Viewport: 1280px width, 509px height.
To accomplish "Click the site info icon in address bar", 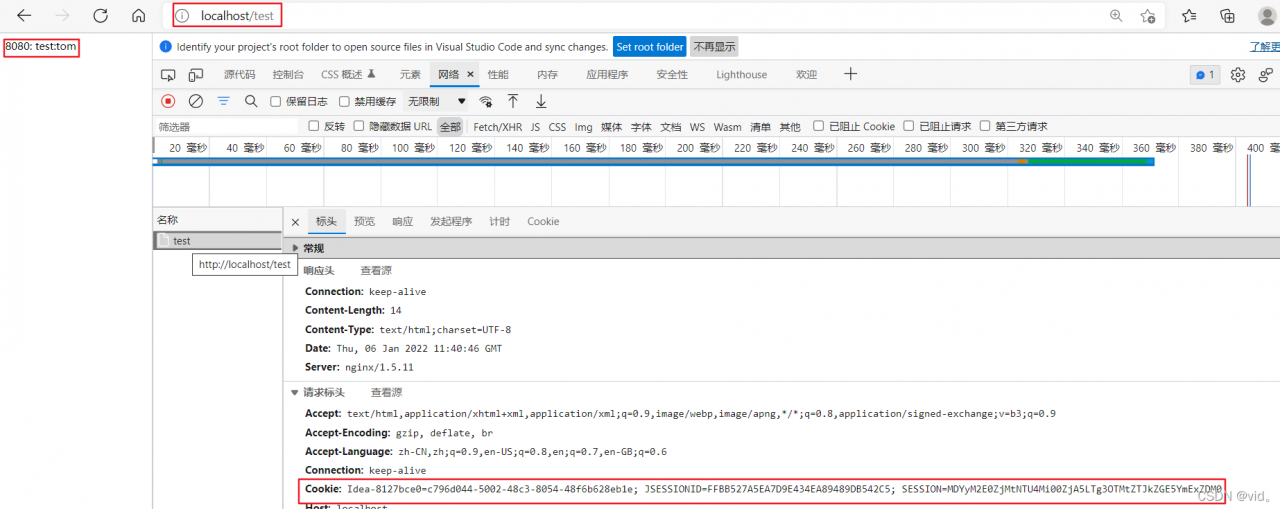I will [x=183, y=16].
